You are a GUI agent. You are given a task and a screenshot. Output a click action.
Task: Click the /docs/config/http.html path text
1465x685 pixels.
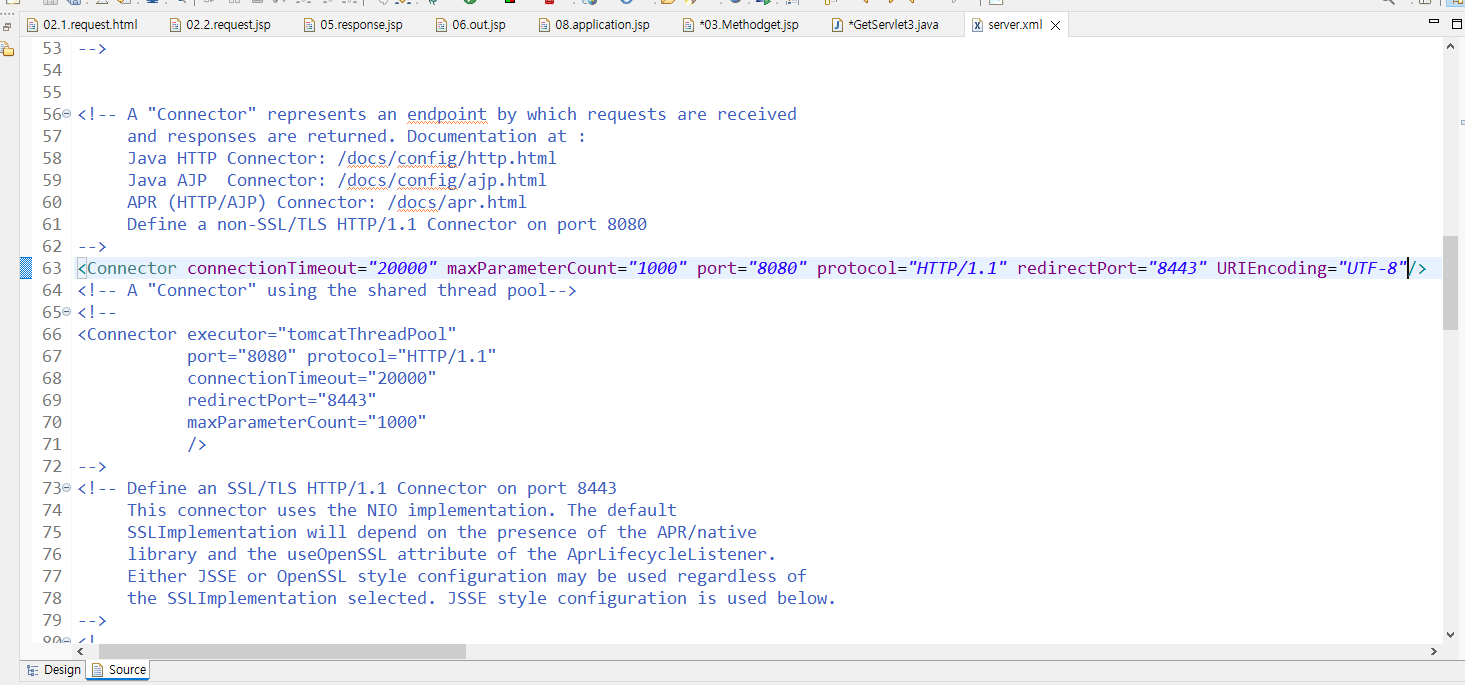(447, 158)
